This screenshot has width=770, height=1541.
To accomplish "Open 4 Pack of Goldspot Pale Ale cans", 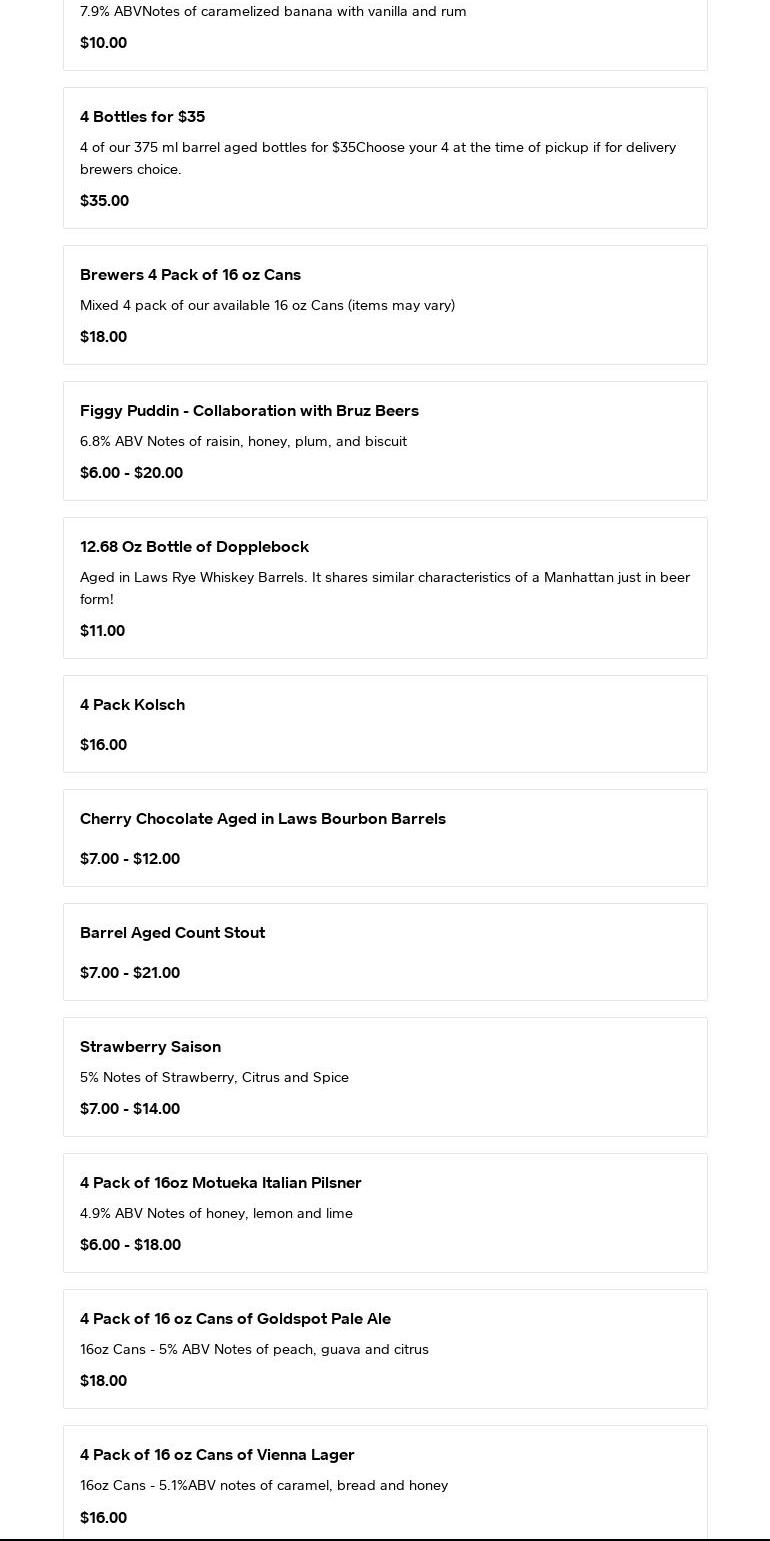I will coord(235,1319).
